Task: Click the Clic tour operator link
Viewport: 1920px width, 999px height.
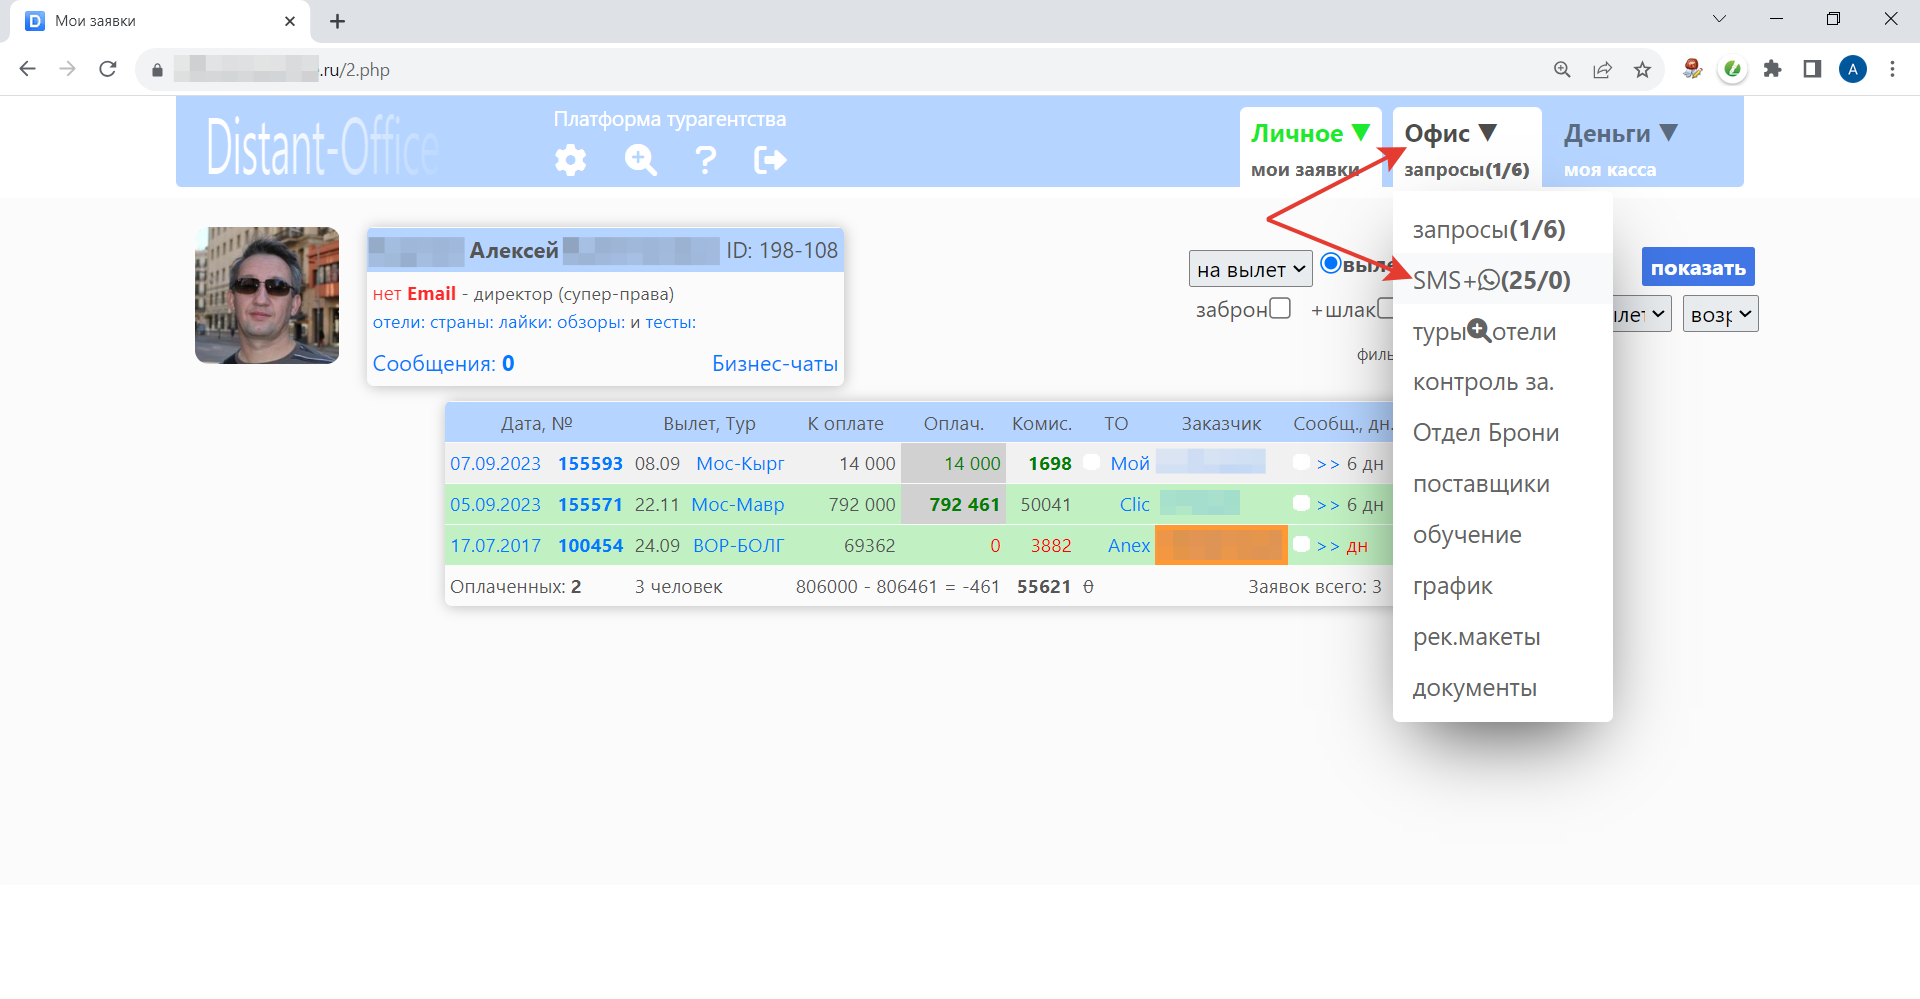Action: tap(1135, 504)
